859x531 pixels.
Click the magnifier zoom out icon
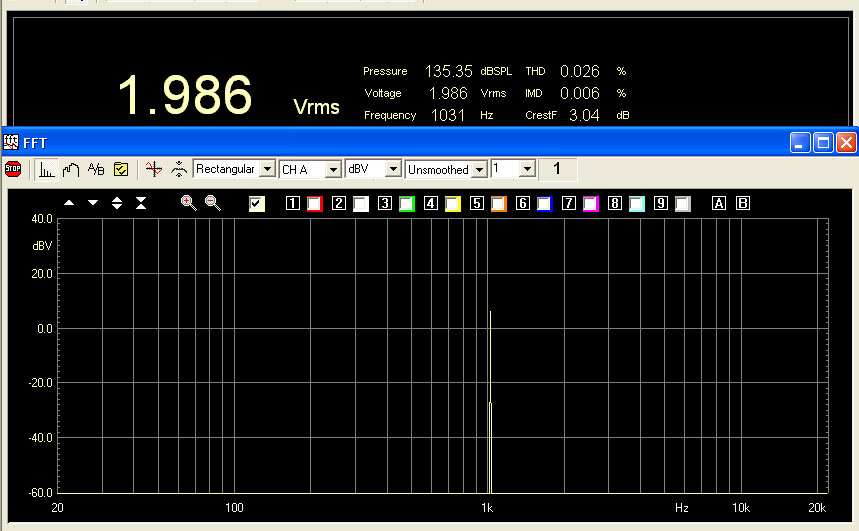[x=212, y=203]
